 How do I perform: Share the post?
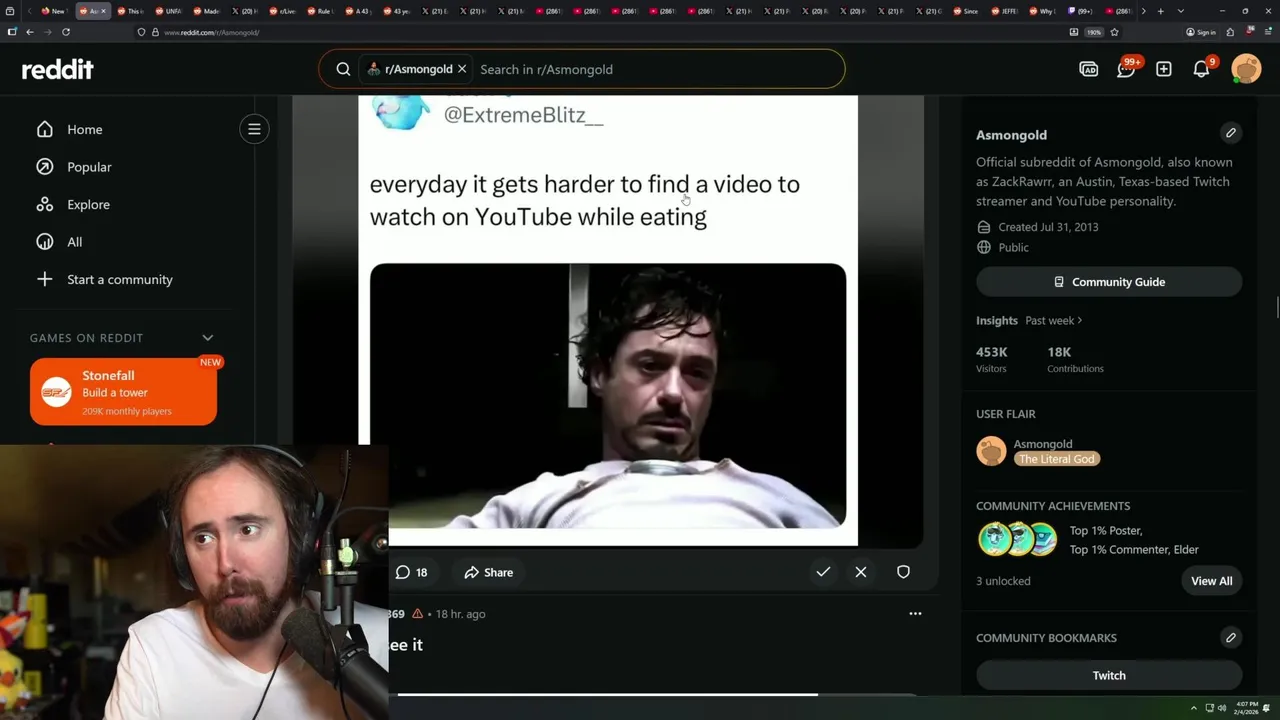click(489, 572)
